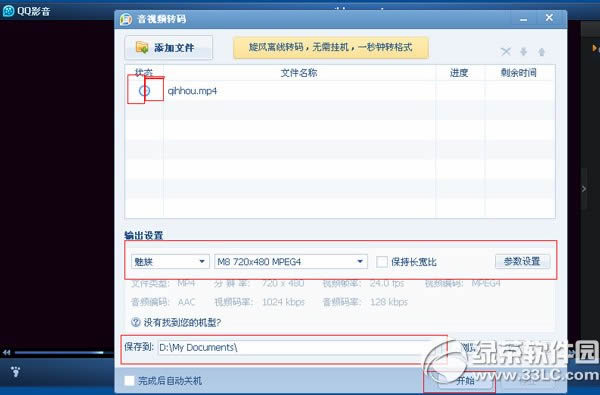Open the M8 720x480 MPEG4 format dropdown
The width and height of the screenshot is (600, 395).
(291, 262)
